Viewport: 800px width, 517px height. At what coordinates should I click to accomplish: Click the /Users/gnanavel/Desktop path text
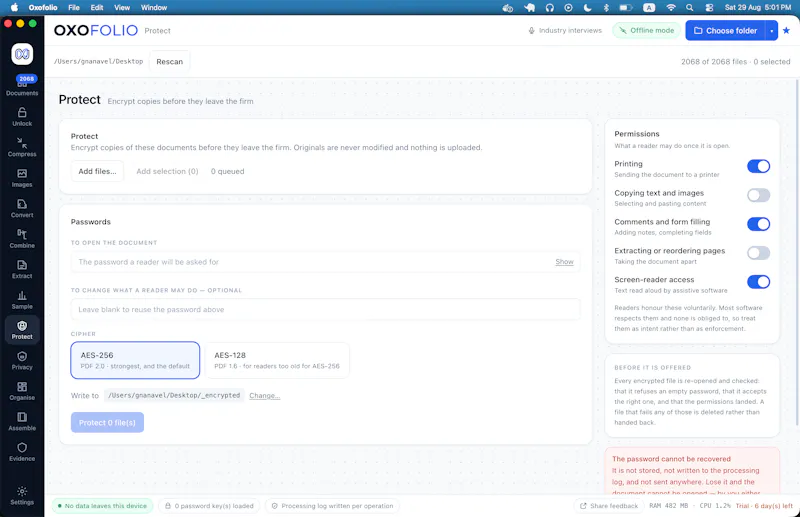tap(98, 61)
